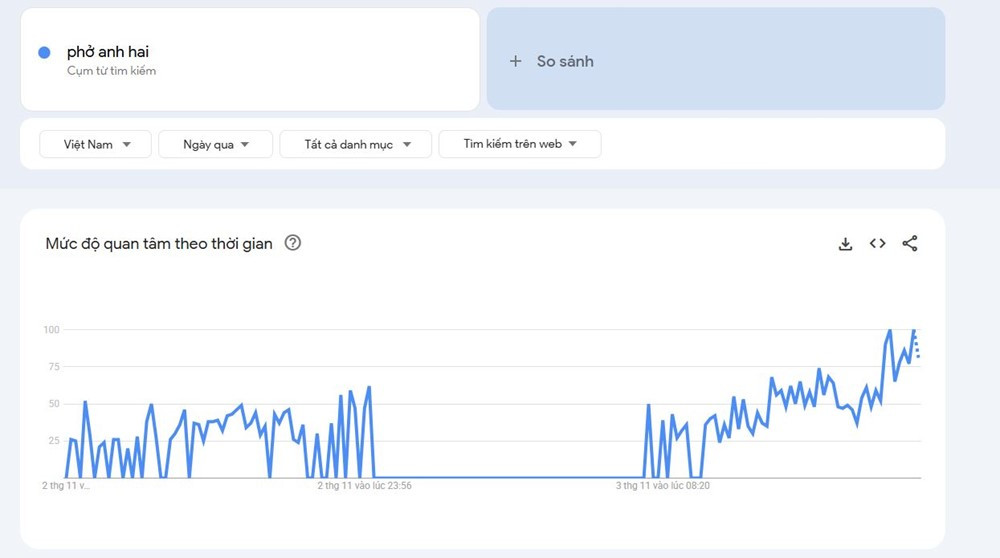This screenshot has width=1000, height=558.
Task: Edit the search term phở anh hai
Action: click(108, 52)
